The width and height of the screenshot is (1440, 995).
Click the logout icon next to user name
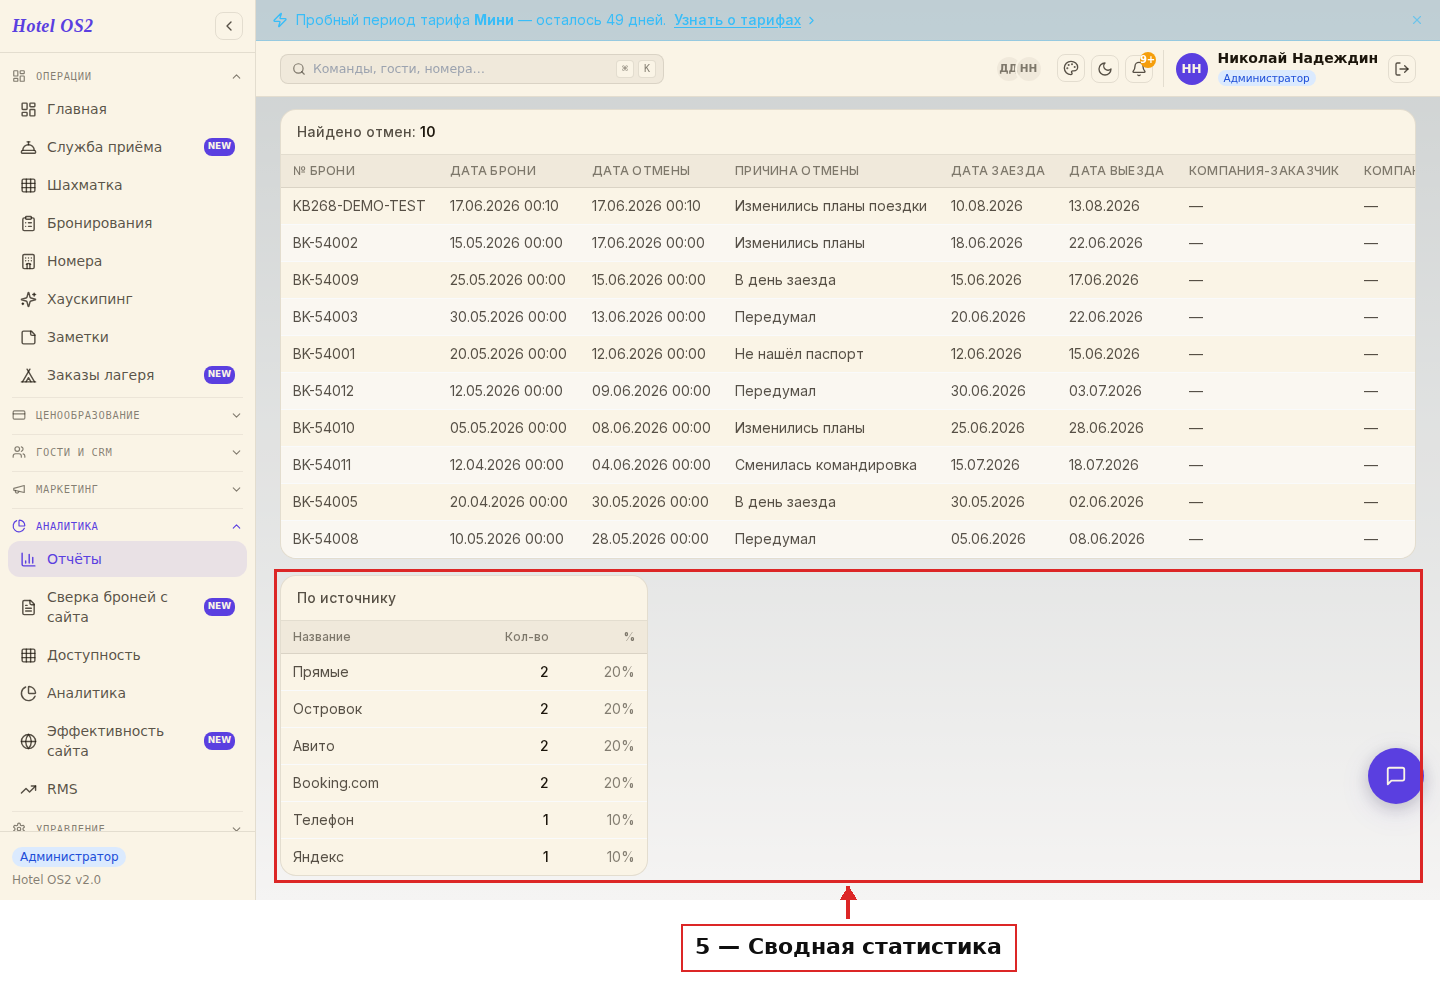[x=1402, y=69]
